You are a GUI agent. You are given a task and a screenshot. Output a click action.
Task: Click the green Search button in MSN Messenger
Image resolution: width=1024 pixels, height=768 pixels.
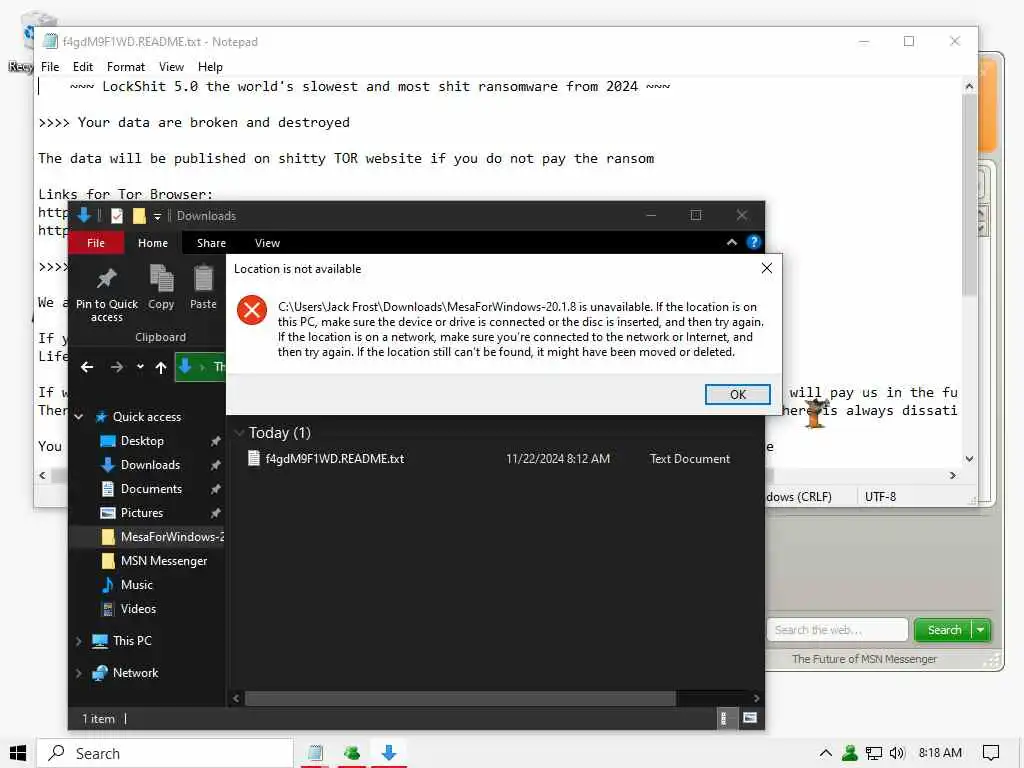[x=943, y=630]
